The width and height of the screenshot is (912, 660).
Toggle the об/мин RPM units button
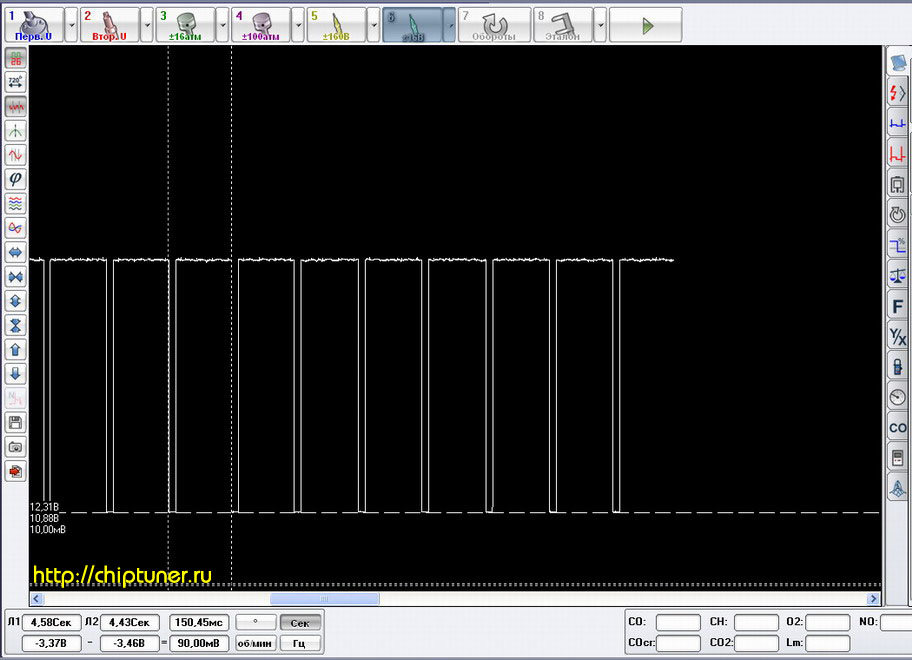(256, 643)
